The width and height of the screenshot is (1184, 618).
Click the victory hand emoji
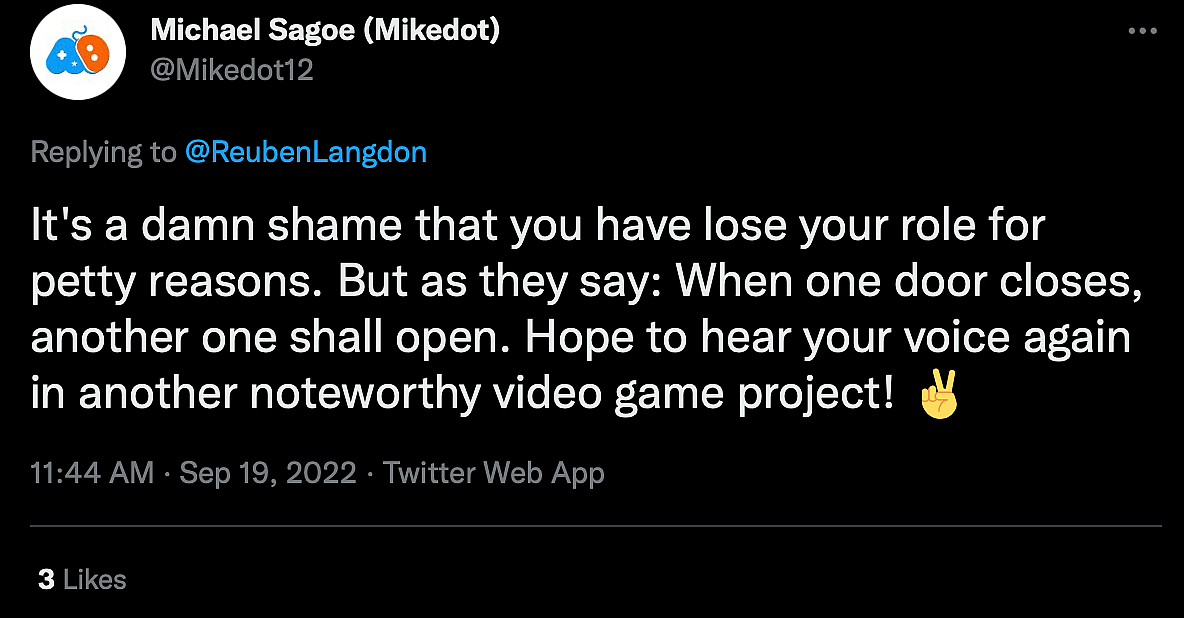(938, 394)
